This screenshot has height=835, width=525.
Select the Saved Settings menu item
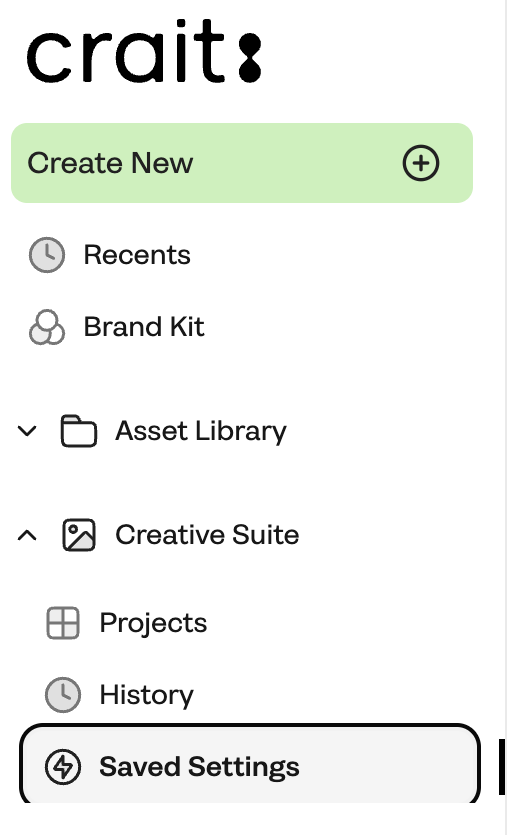[250, 766]
